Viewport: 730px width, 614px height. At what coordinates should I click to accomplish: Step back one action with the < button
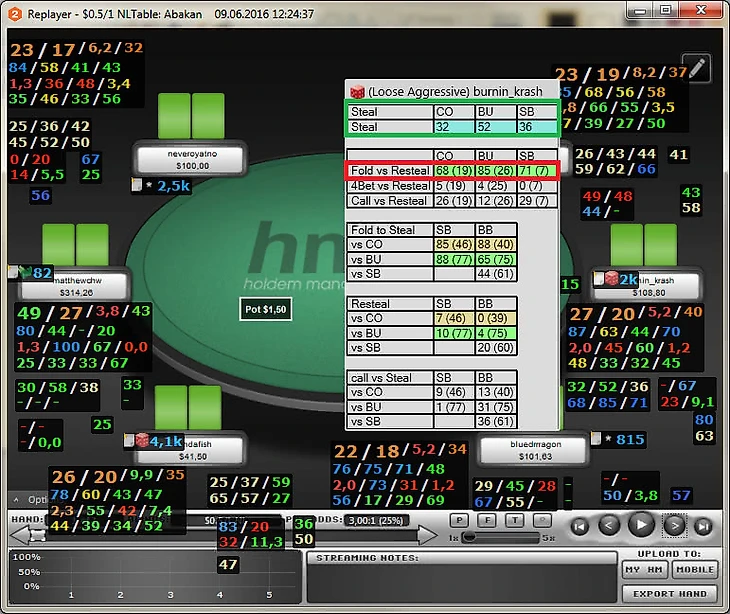click(608, 526)
